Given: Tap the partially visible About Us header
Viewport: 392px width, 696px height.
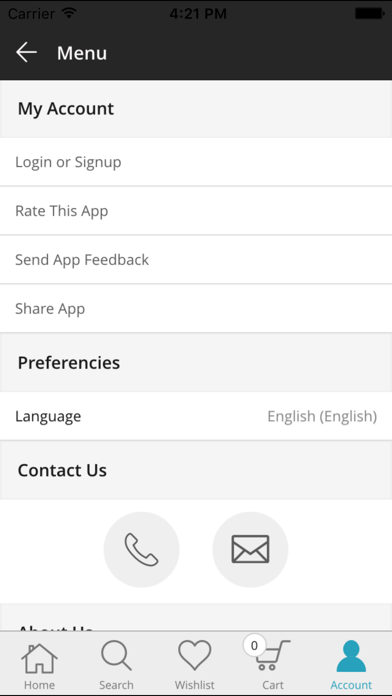Looking at the screenshot, I should 196,618.
